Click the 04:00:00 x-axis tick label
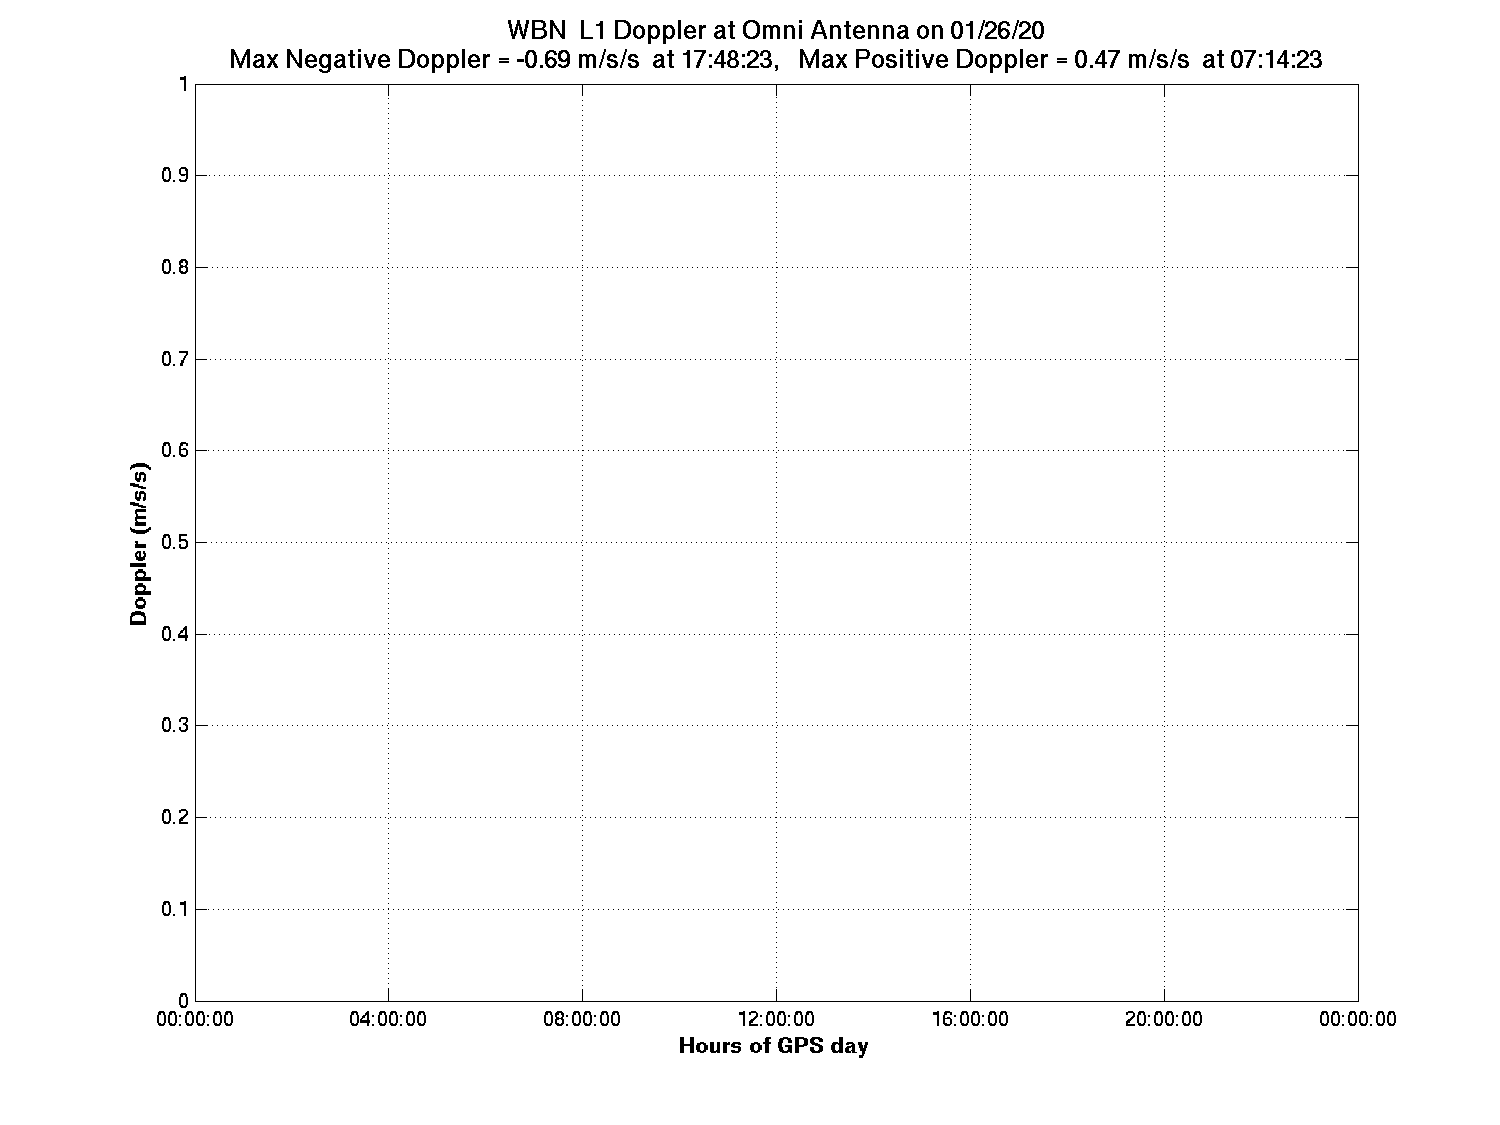The width and height of the screenshot is (1500, 1125). (x=388, y=1019)
